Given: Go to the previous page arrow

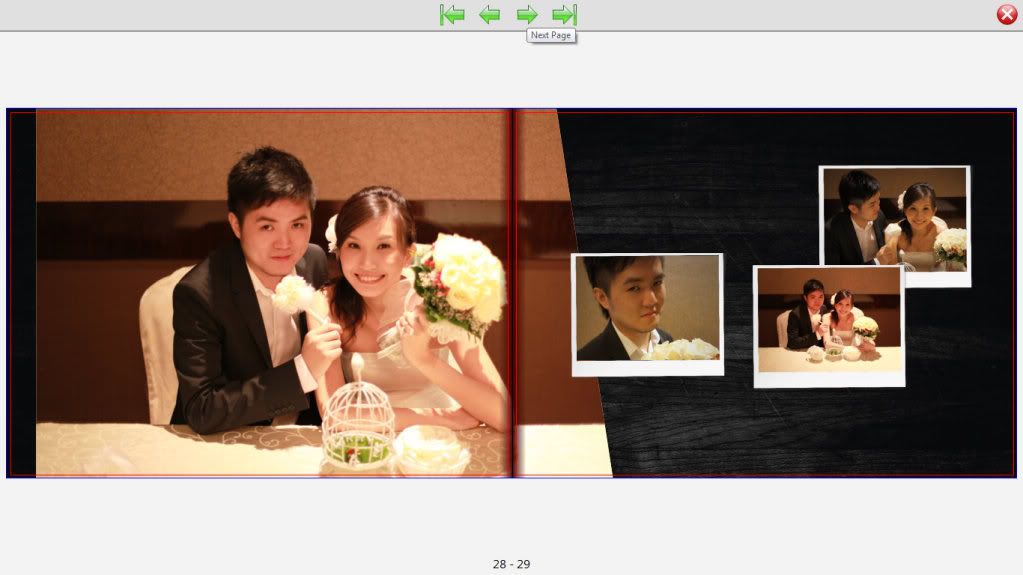Looking at the screenshot, I should click(x=489, y=14).
